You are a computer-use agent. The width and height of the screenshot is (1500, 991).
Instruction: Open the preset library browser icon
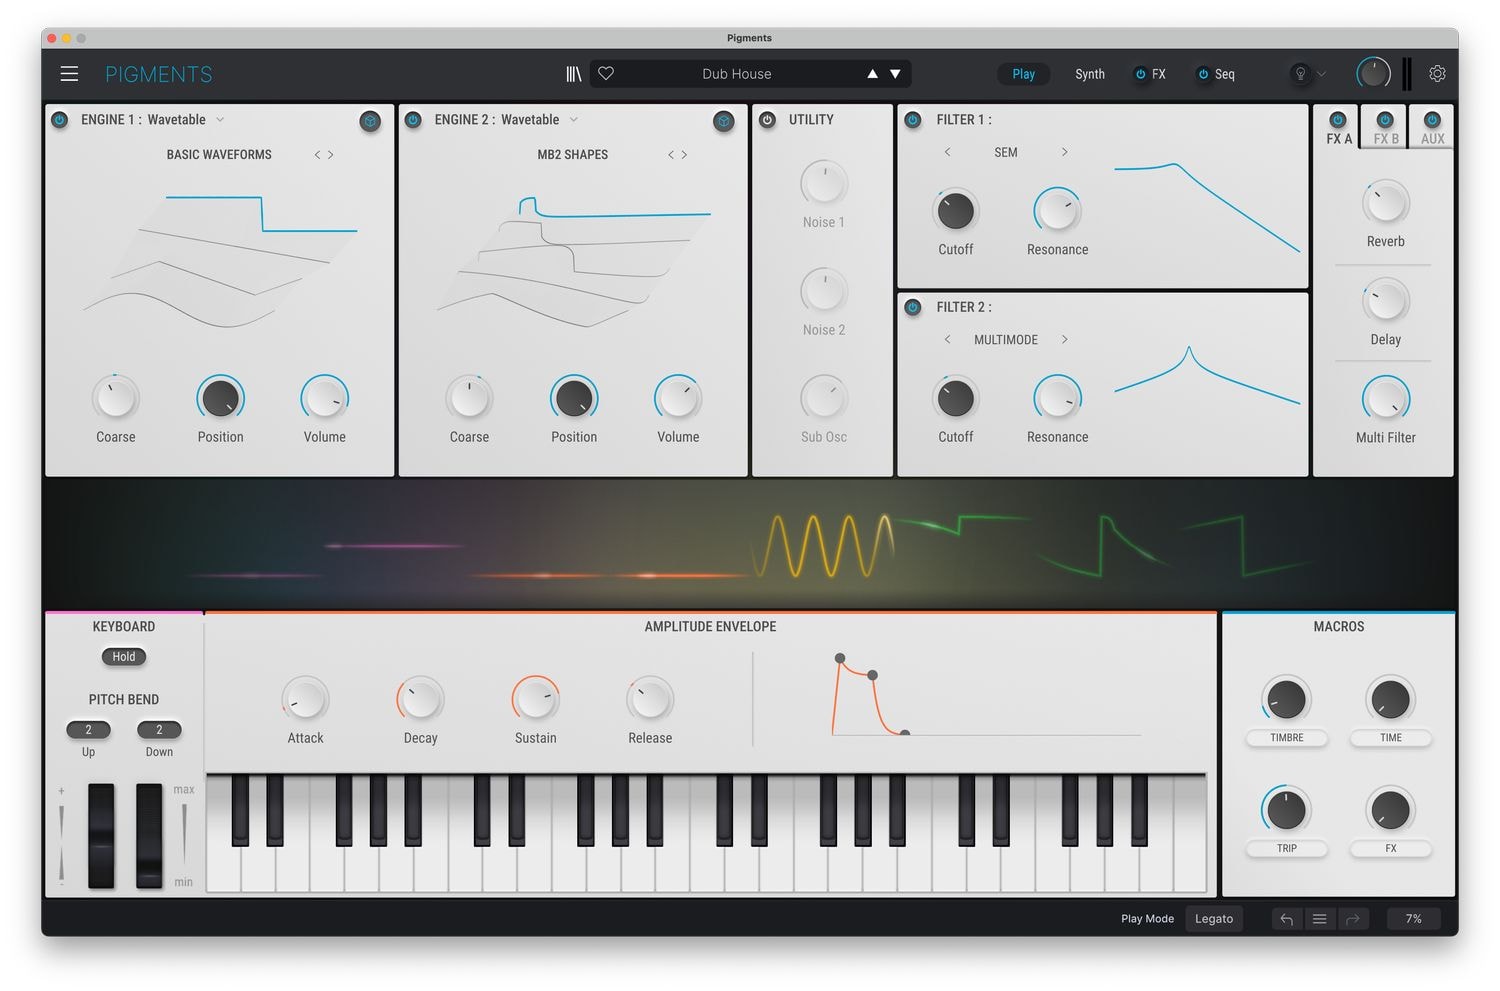[x=573, y=74]
